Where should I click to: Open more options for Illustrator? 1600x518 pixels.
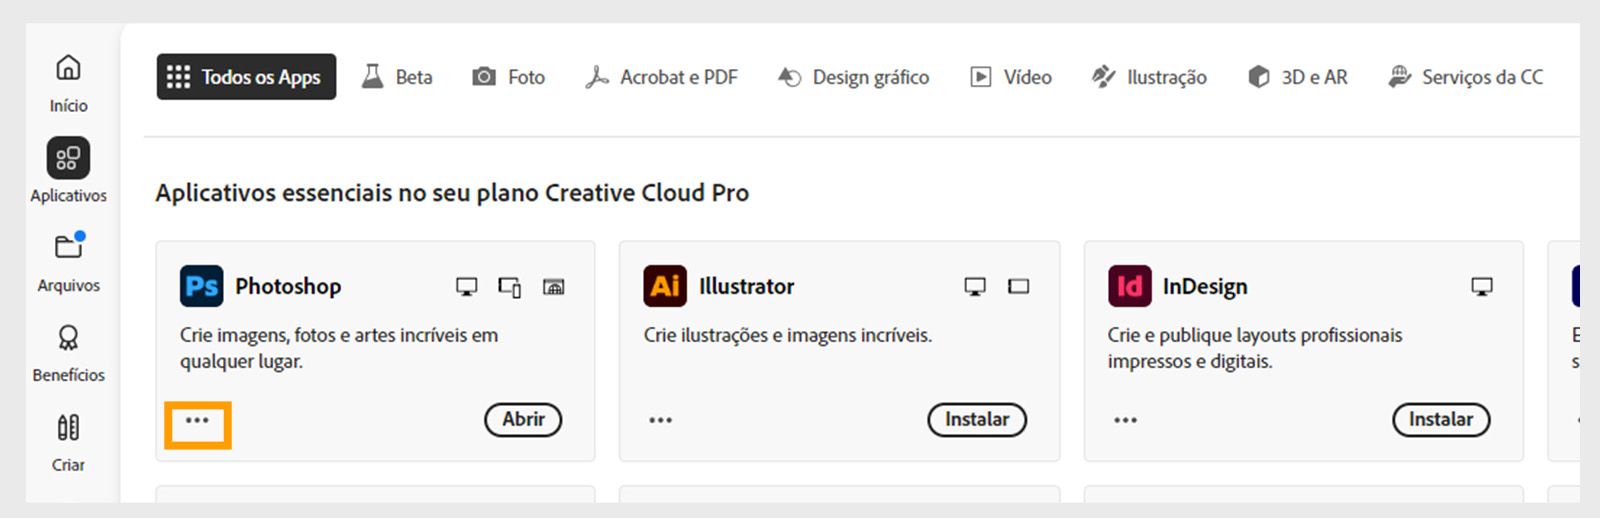coord(660,420)
